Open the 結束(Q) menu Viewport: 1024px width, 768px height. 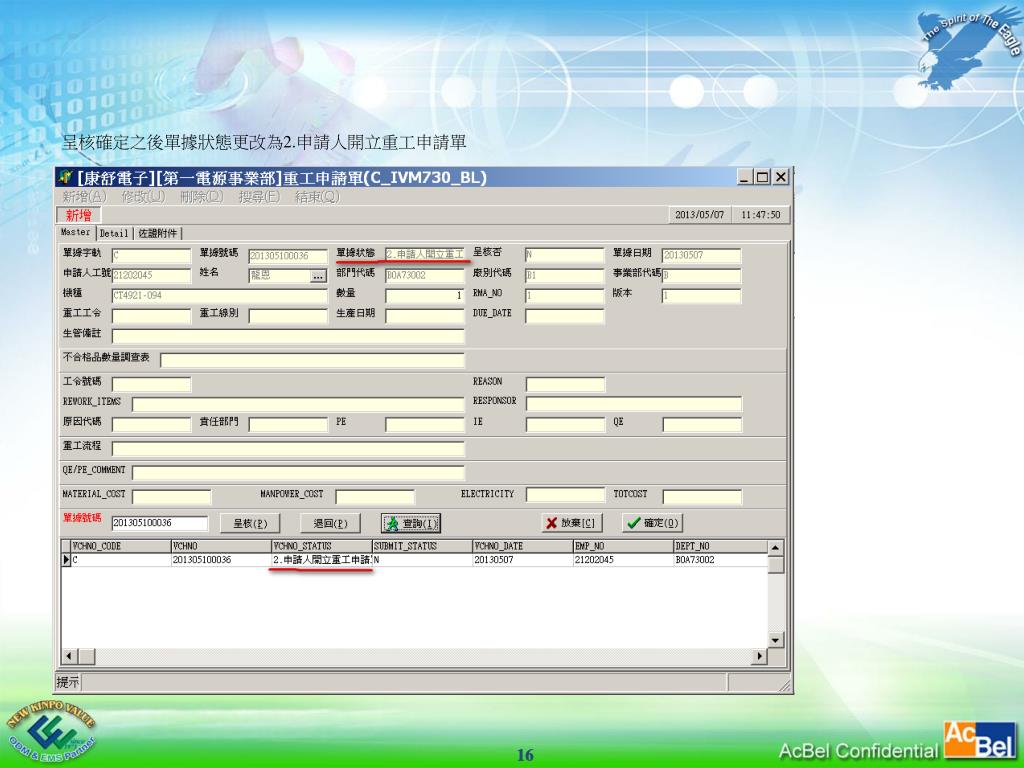[x=317, y=197]
